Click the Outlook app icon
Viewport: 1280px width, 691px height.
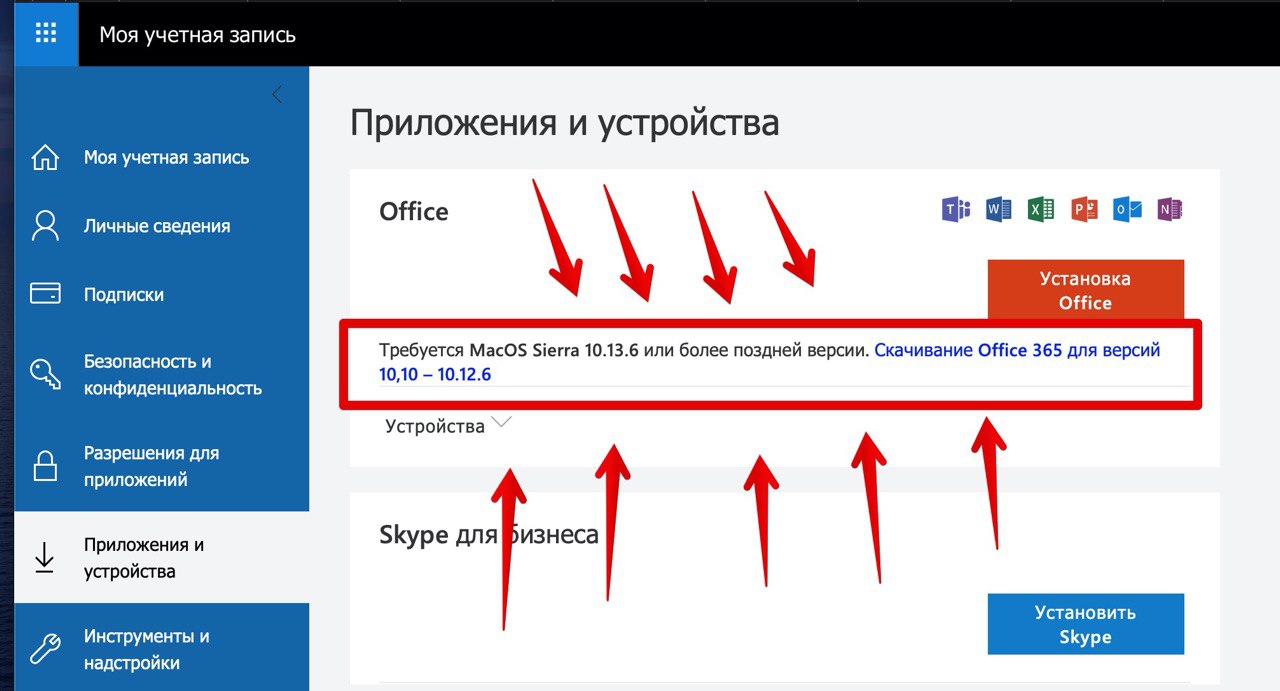pyautogui.click(x=1127, y=209)
